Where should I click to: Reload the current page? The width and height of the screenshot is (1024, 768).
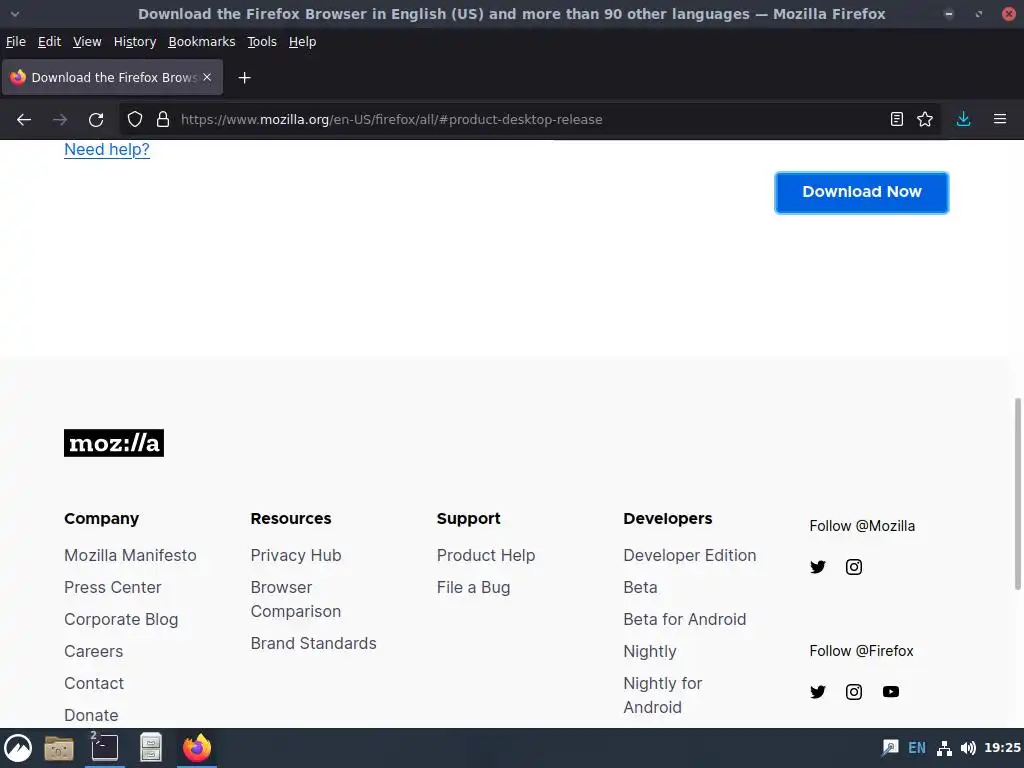click(x=96, y=120)
